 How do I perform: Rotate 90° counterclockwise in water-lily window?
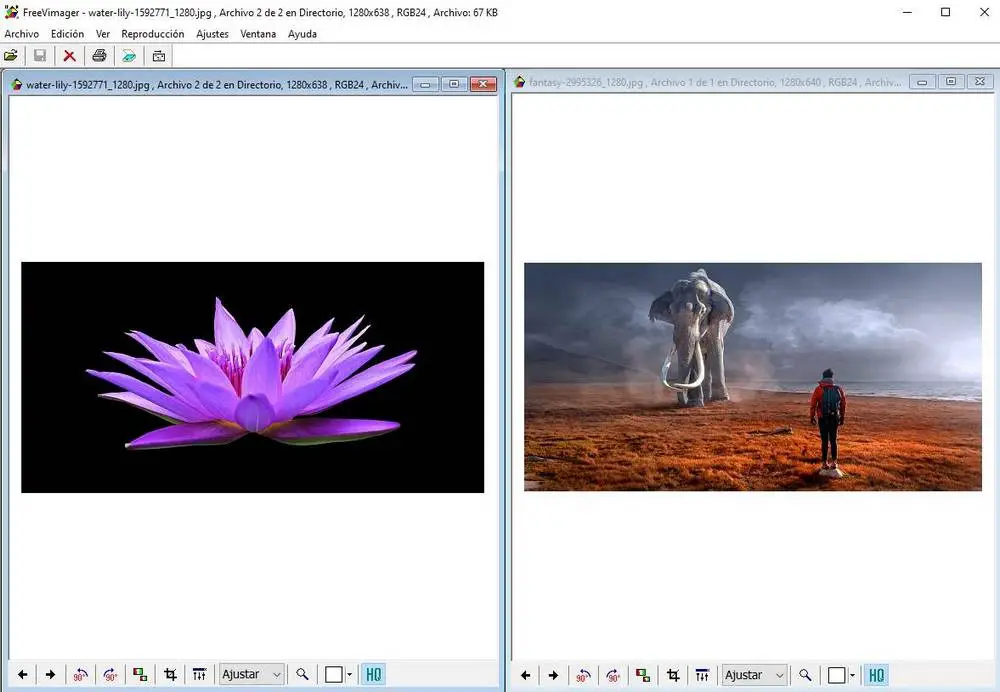(80, 674)
